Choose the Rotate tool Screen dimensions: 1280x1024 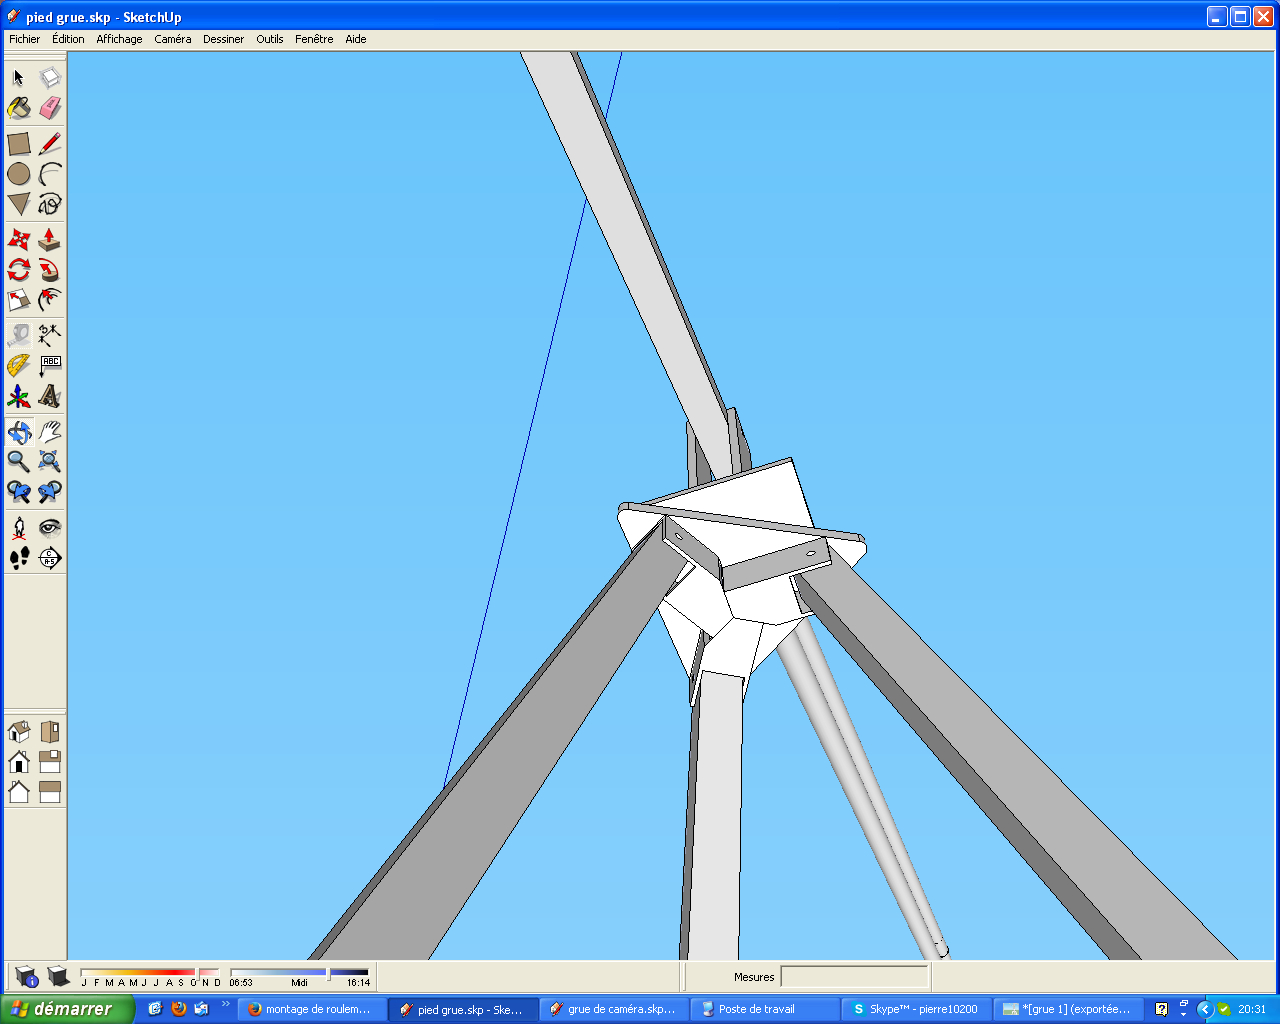(19, 270)
